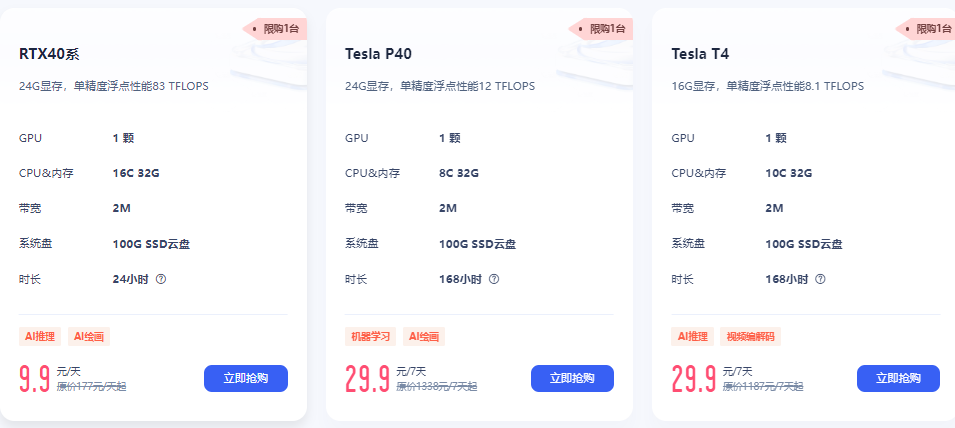Click 立即抢购 for Tesla P40
The height and width of the screenshot is (428, 955).
(573, 379)
